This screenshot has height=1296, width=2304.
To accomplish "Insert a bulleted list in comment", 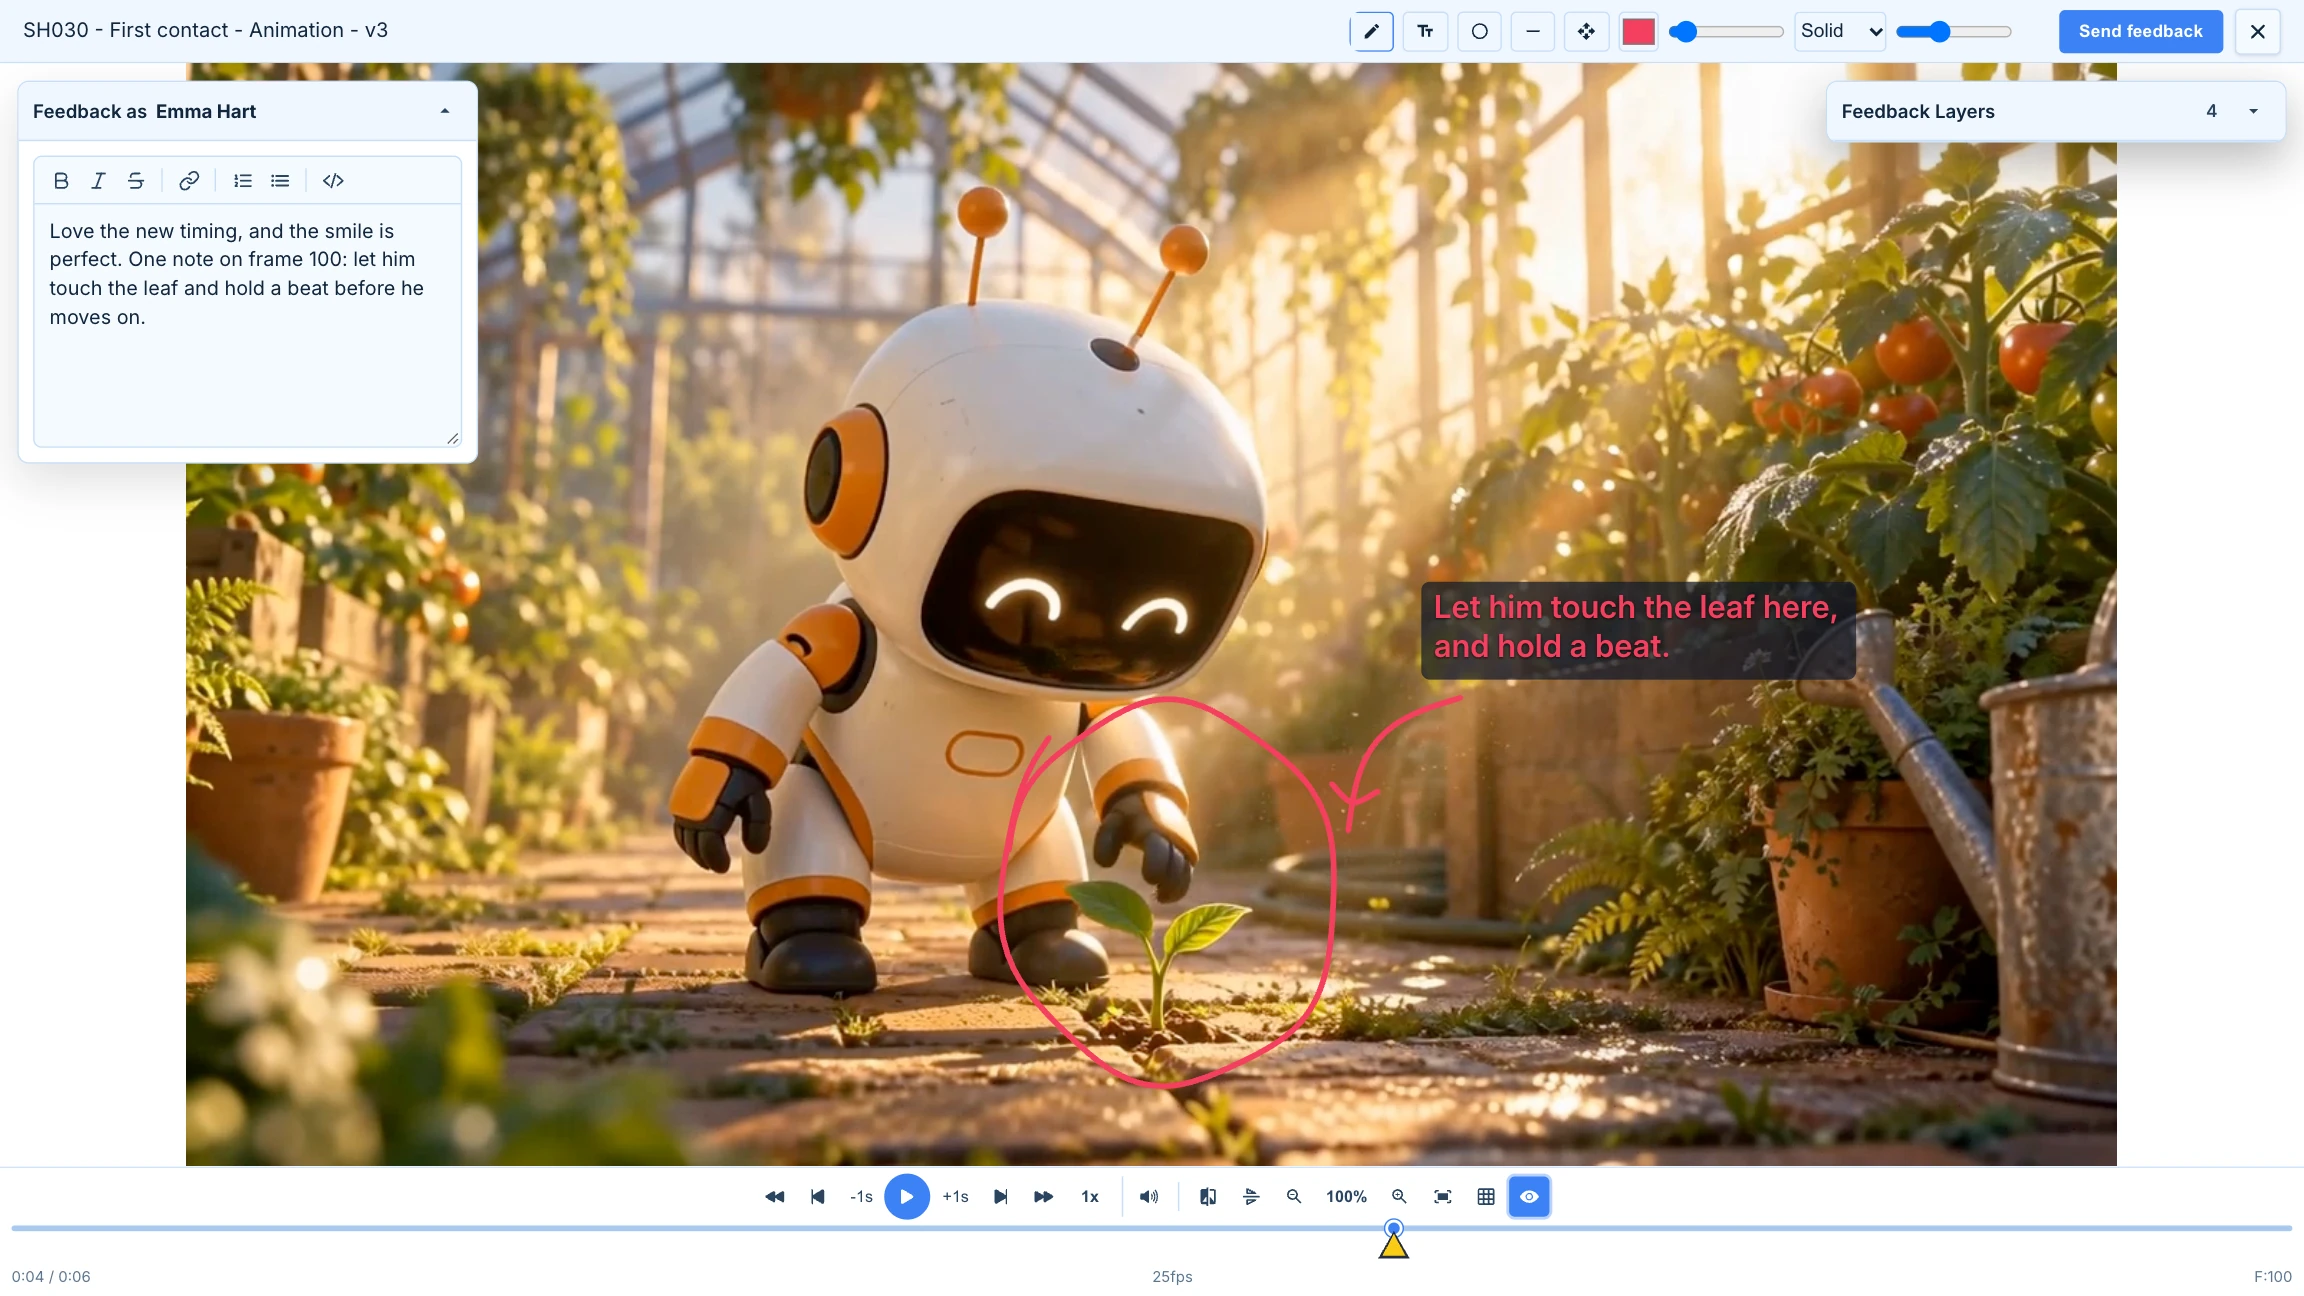I will point(280,180).
